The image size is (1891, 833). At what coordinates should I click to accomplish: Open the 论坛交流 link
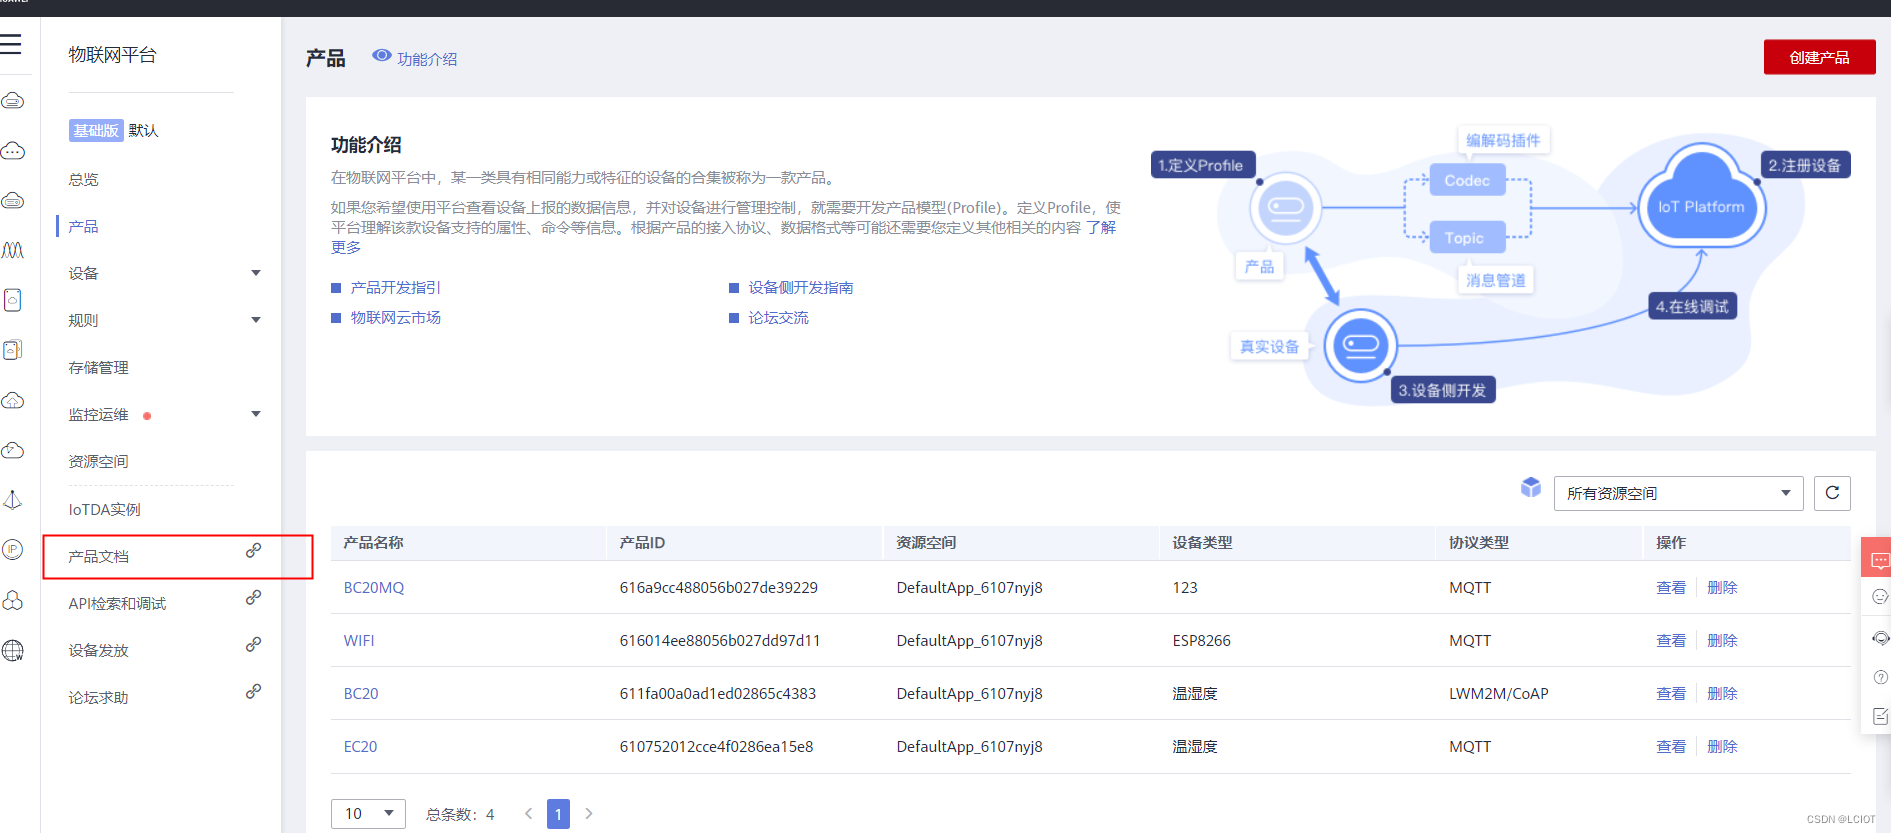(778, 318)
